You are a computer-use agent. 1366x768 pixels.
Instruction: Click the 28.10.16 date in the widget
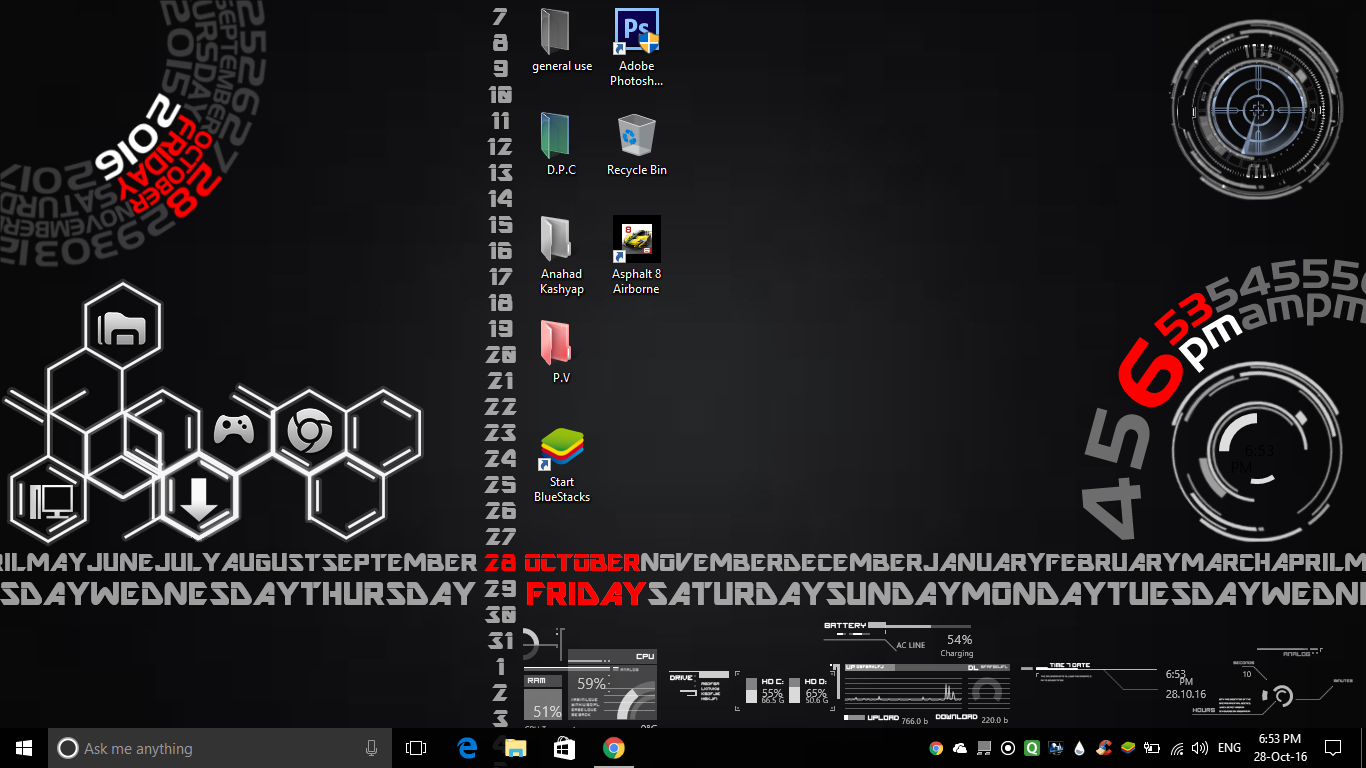(x=1186, y=694)
